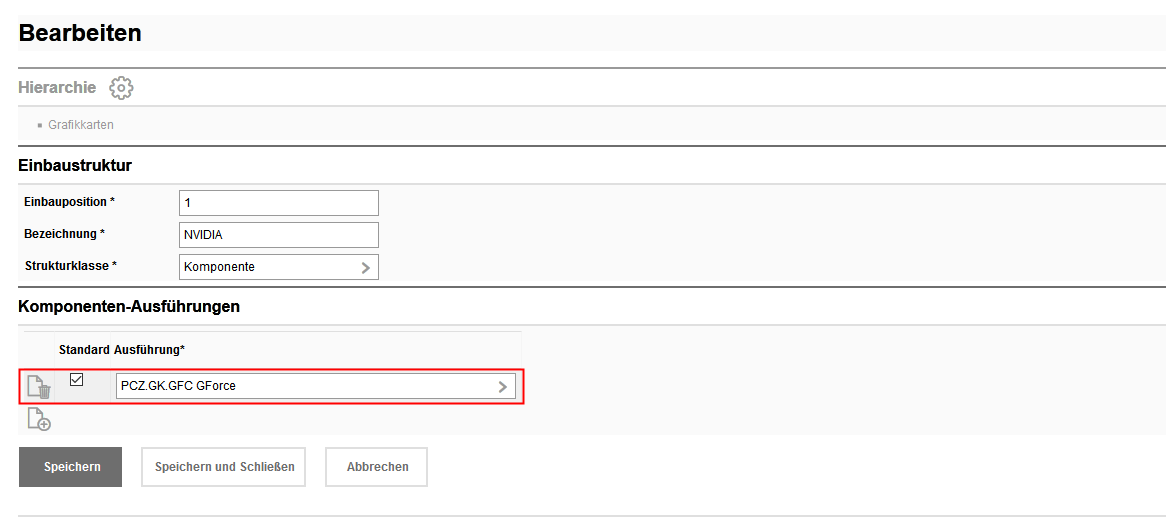
Task: Cancel editing with Abbrechen
Action: tap(377, 467)
